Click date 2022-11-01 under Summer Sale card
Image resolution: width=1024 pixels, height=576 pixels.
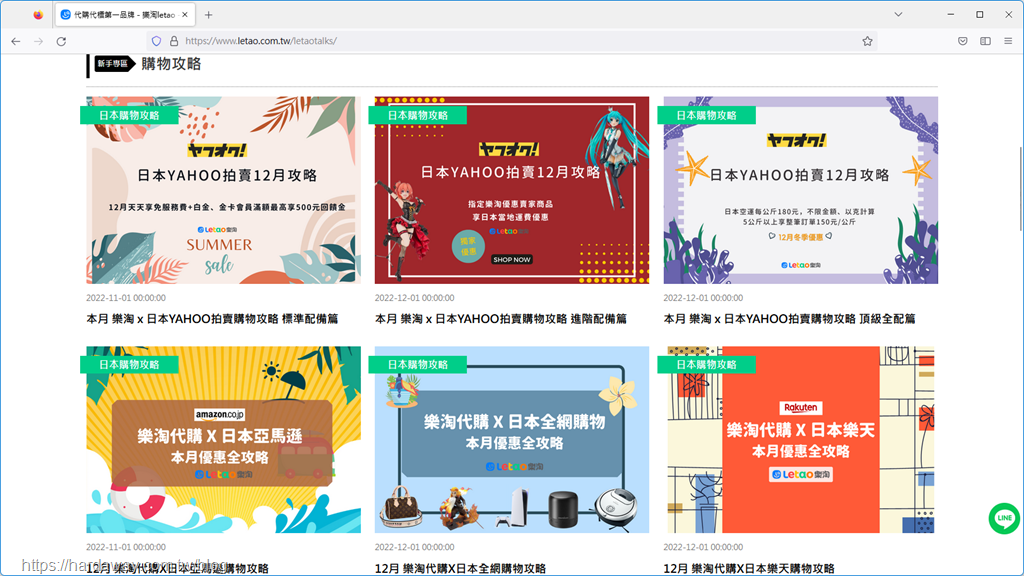pos(126,298)
